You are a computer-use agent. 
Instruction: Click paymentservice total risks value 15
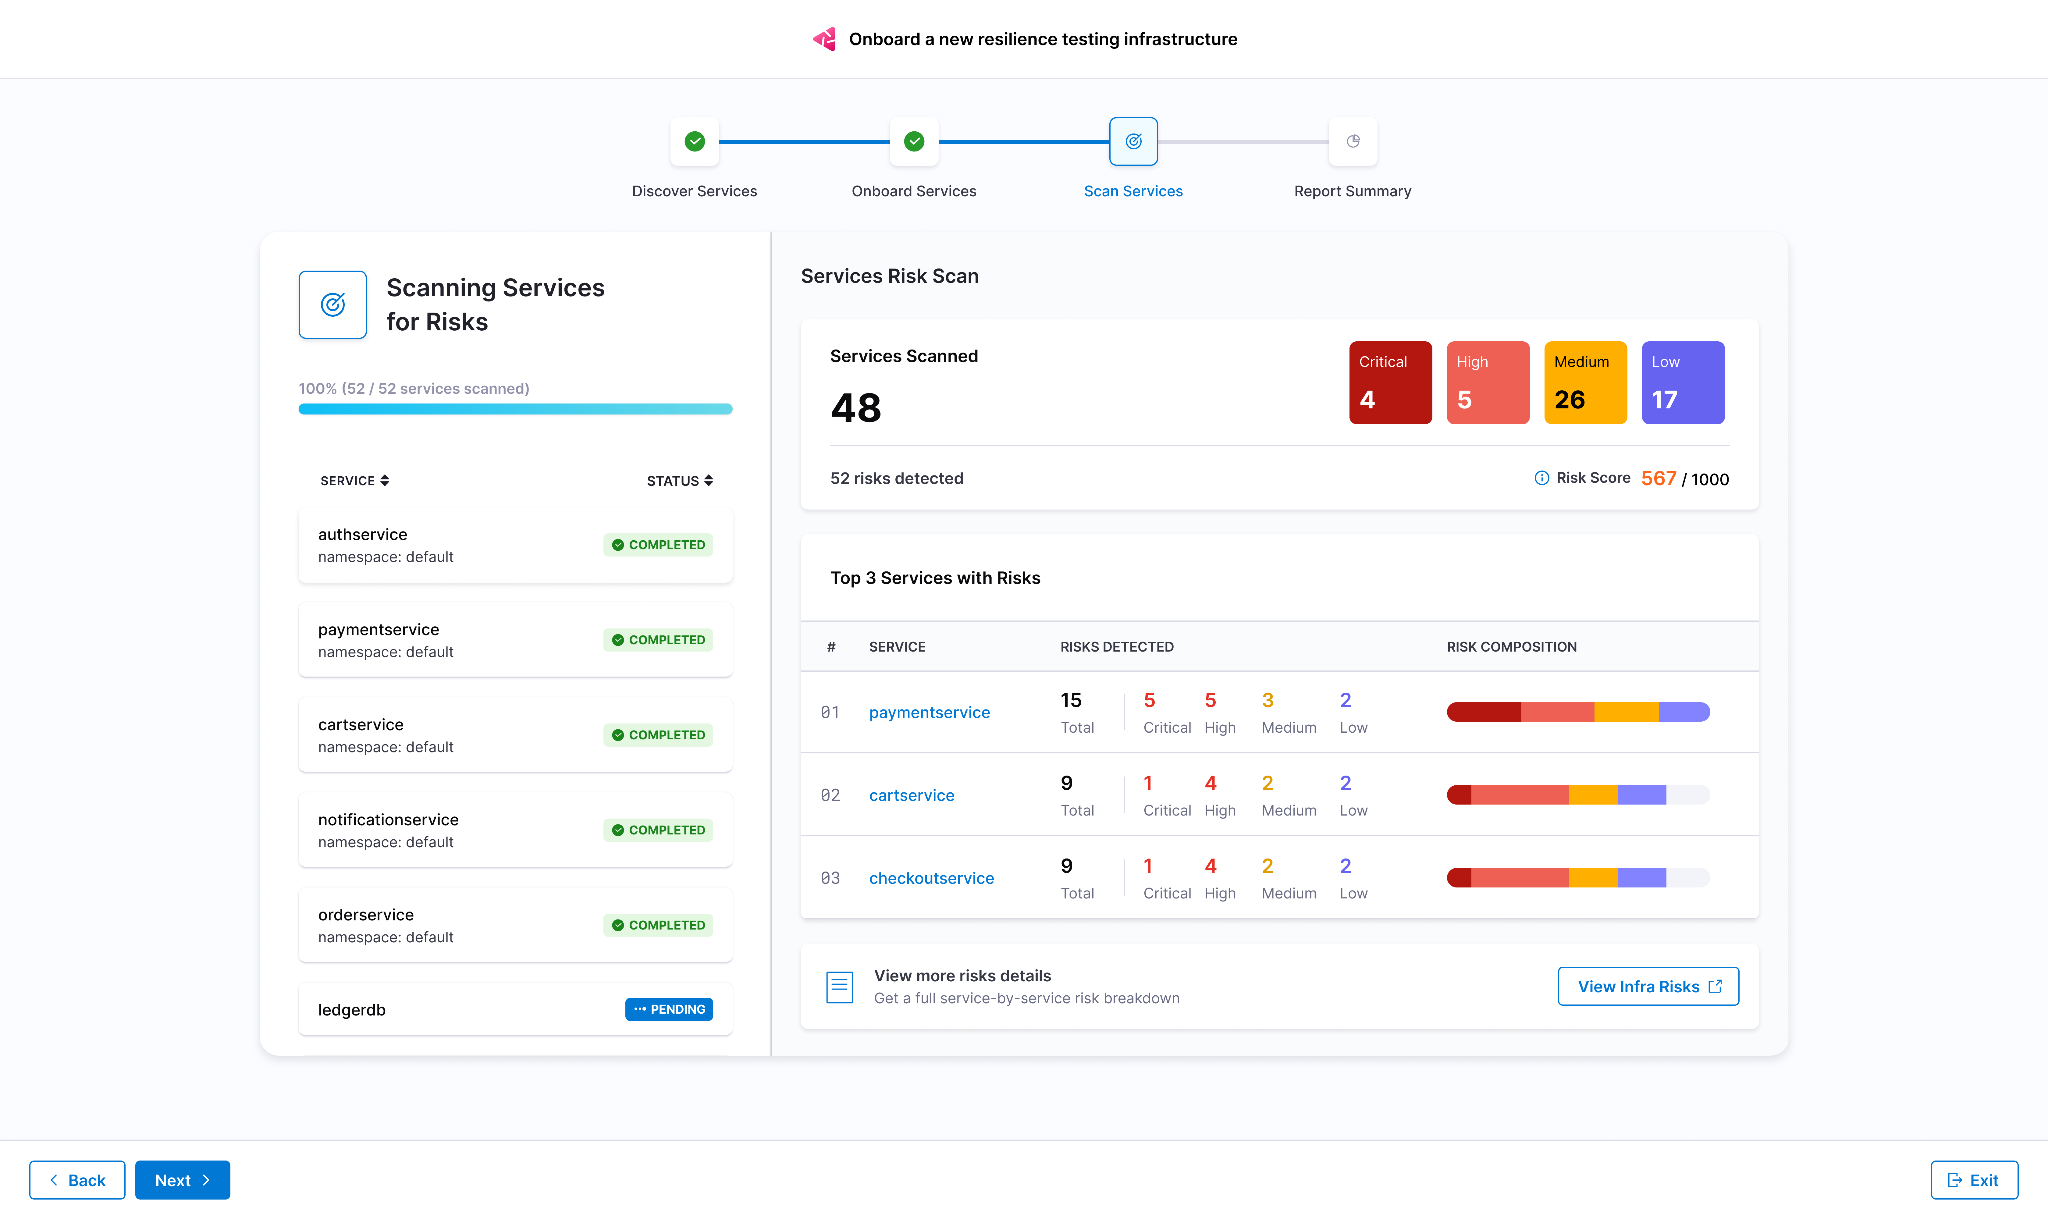[x=1071, y=700]
